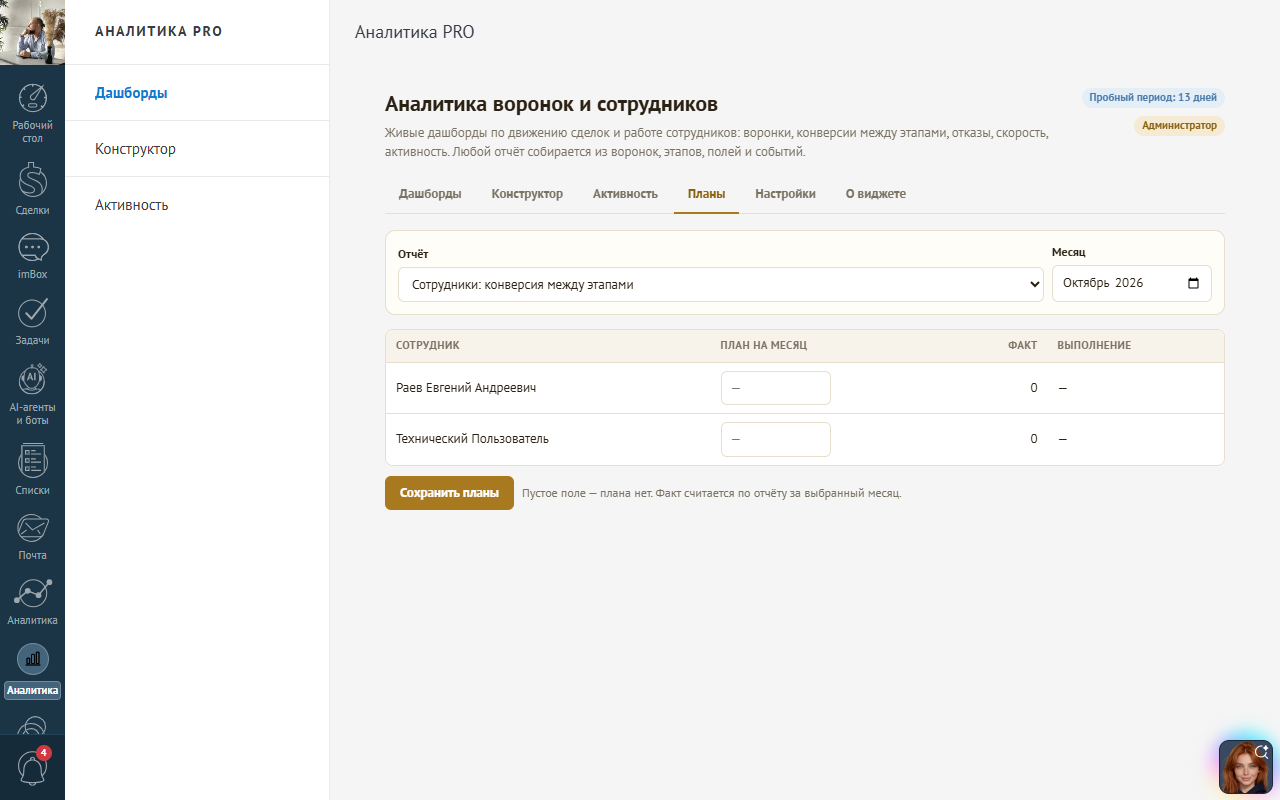Click fact value 0 for Раев Евгений Андреевич
Viewport: 1280px width, 800px height.
[x=1034, y=388]
